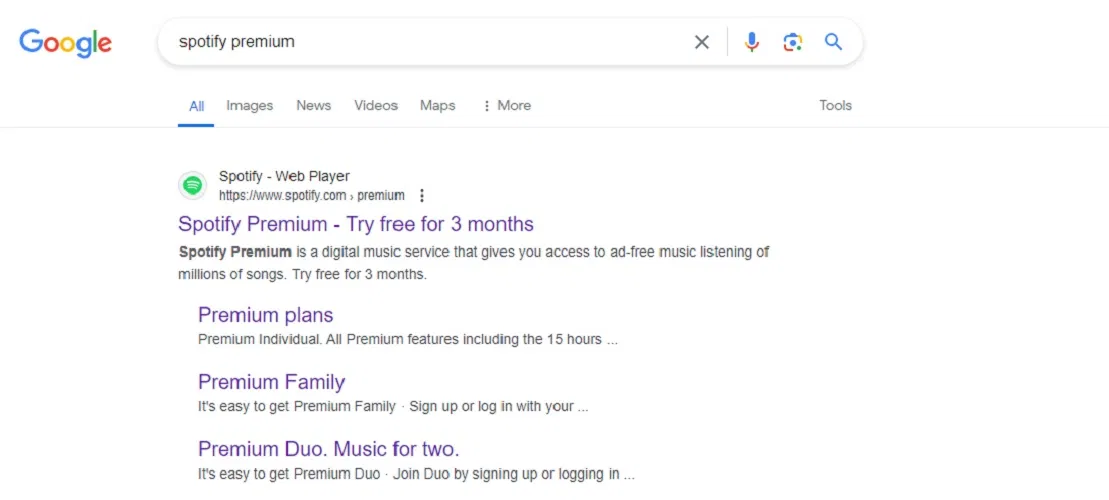The width and height of the screenshot is (1109, 500).
Task: Open the Tools search options
Action: [835, 105]
